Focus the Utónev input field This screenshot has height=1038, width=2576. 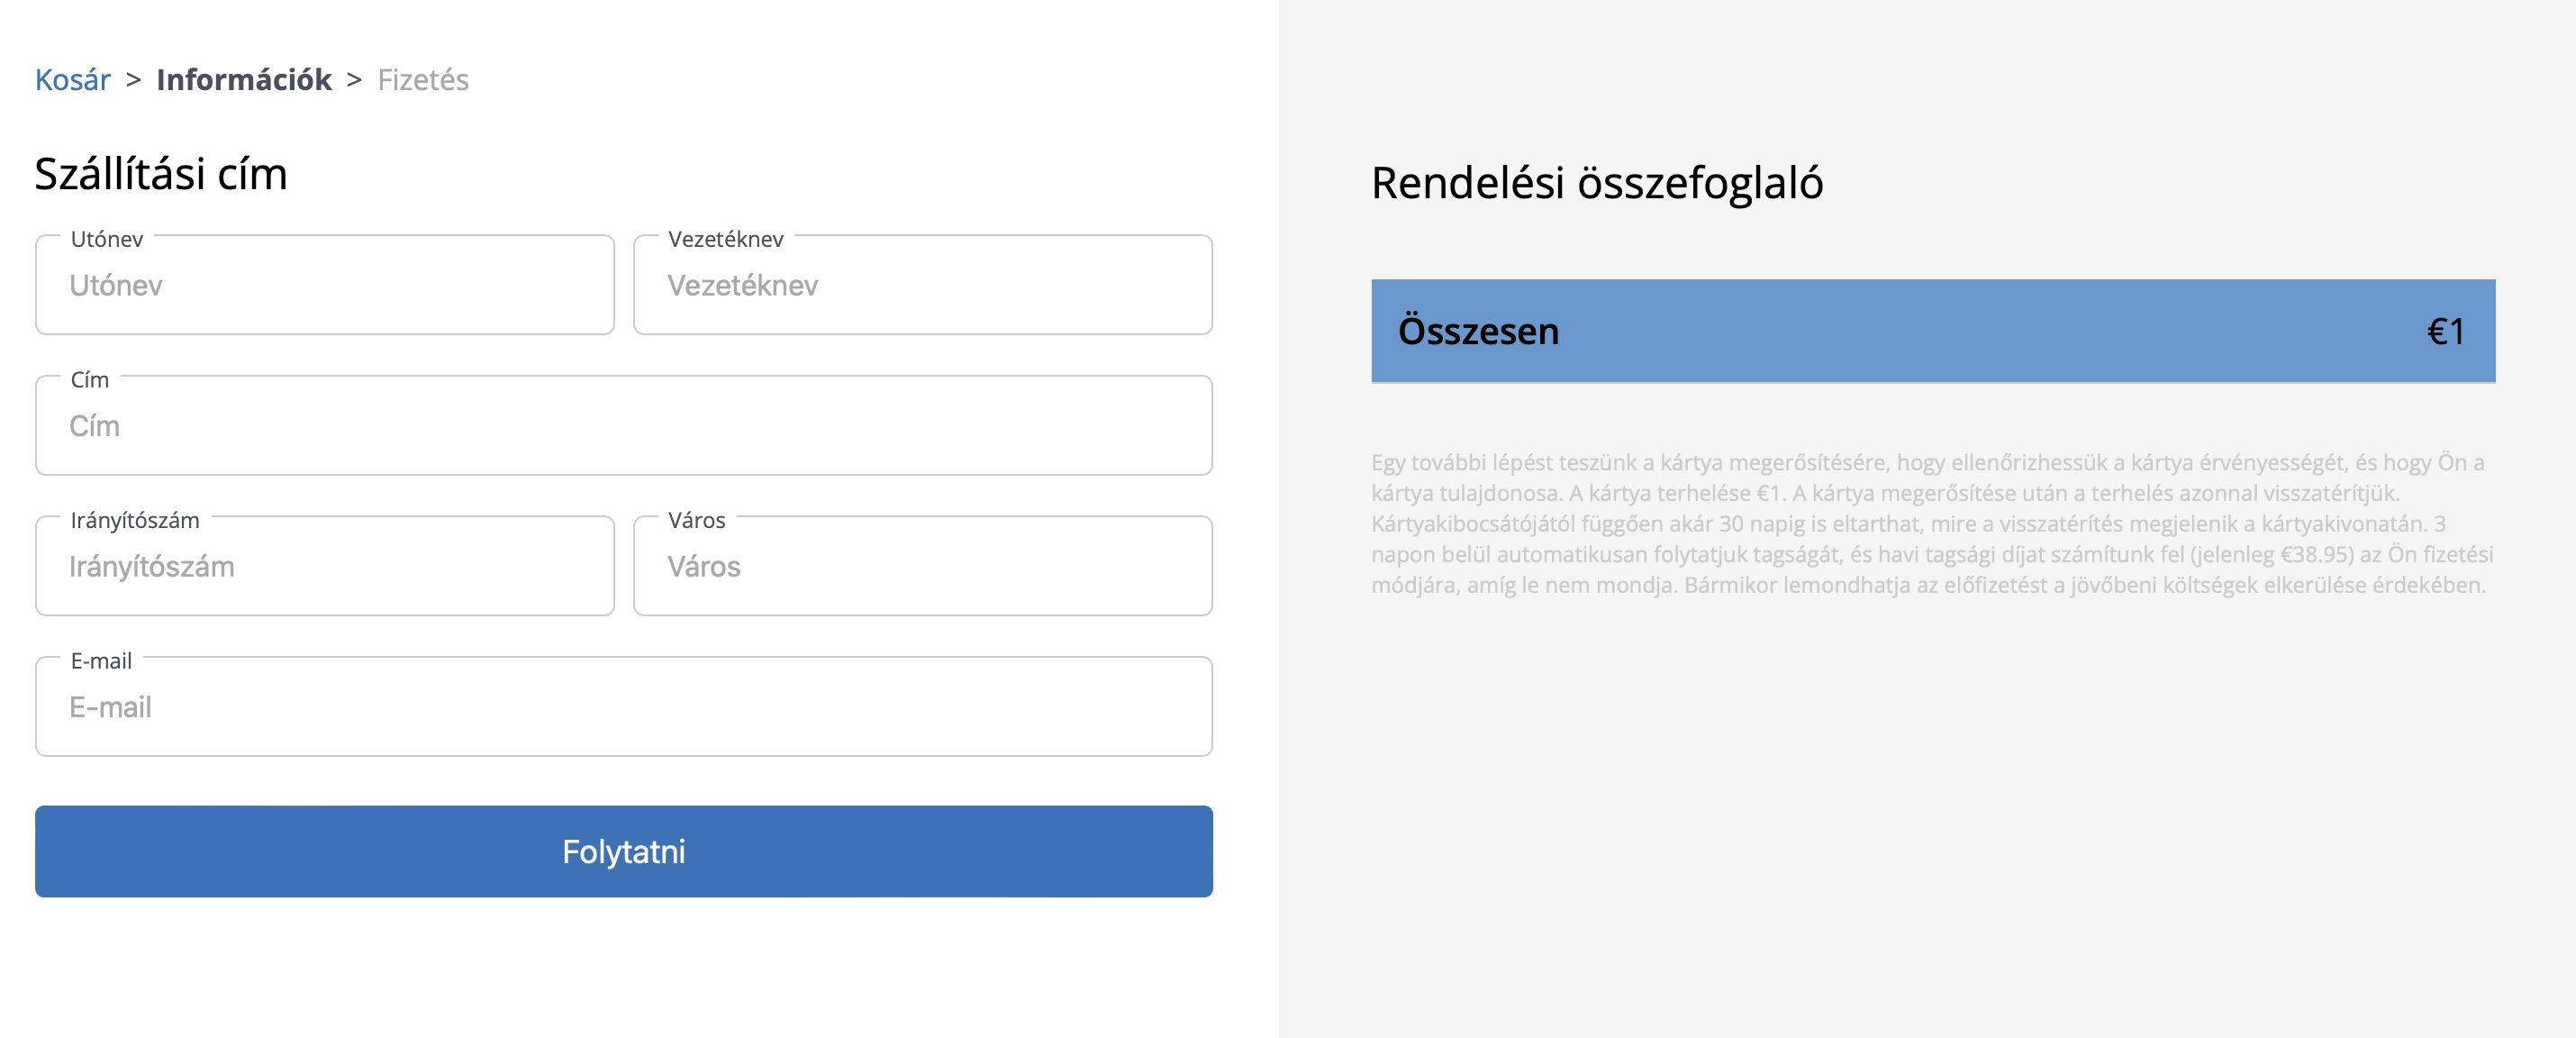coord(325,285)
